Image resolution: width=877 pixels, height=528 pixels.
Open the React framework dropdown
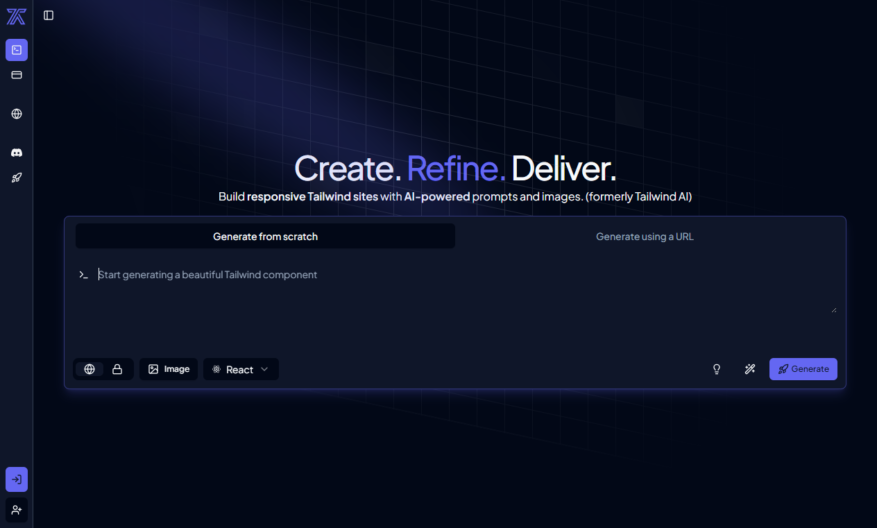[241, 369]
